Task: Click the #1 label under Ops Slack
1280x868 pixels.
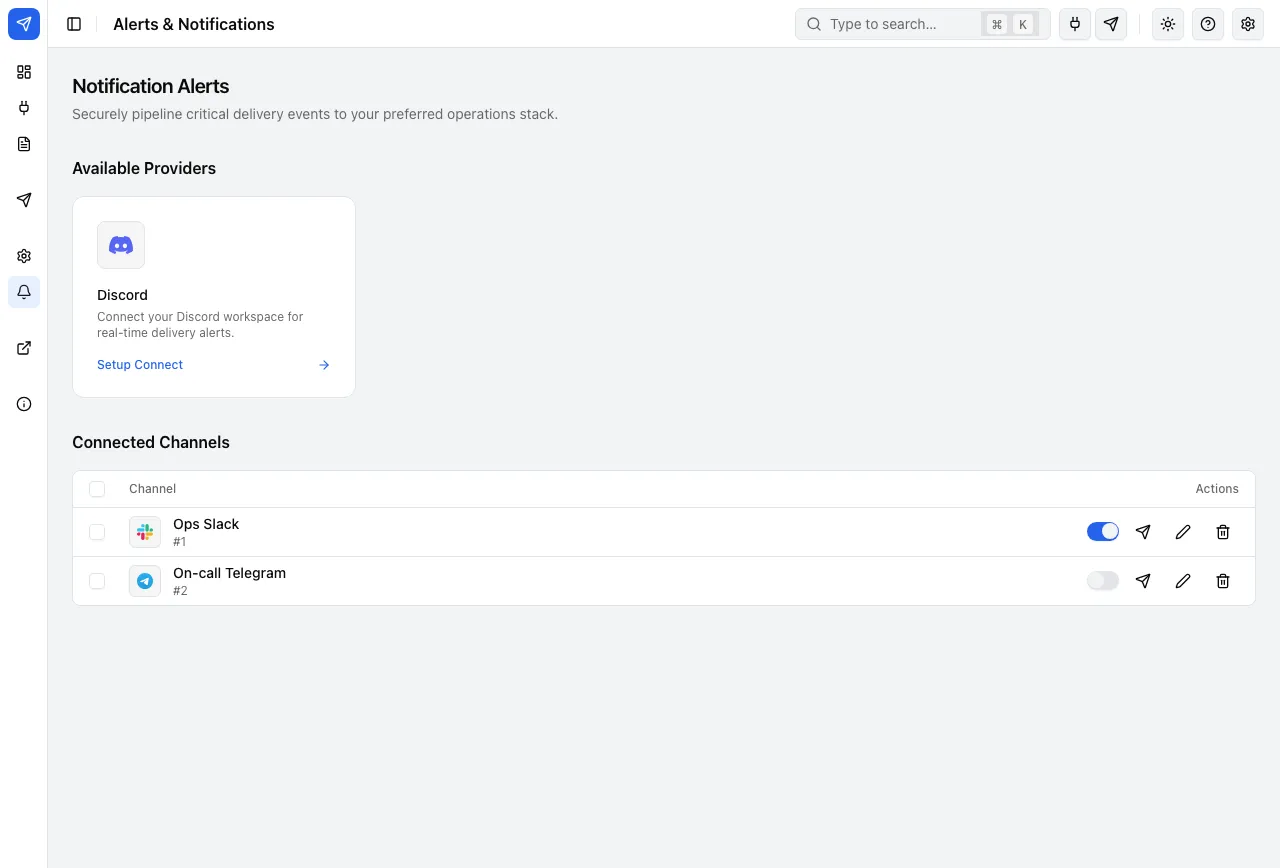Action: tap(180, 542)
